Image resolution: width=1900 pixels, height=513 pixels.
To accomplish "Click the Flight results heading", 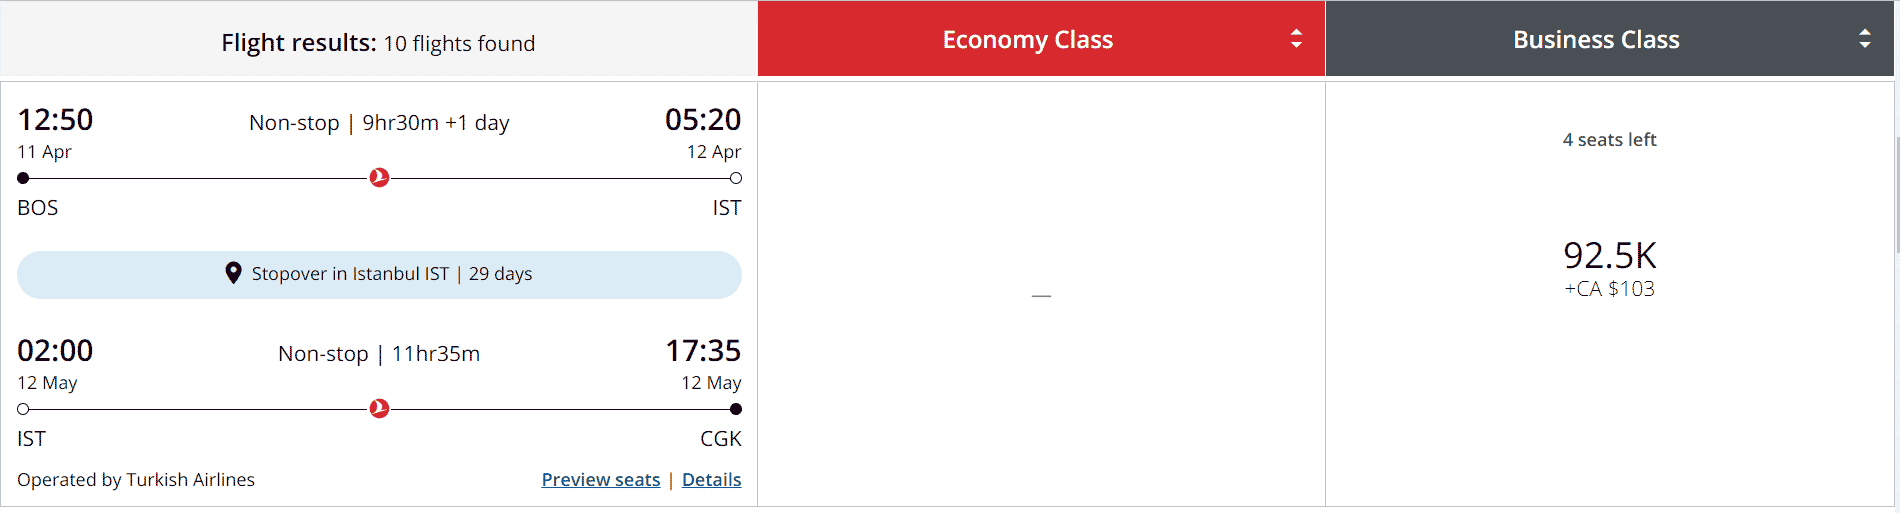I will point(378,43).
